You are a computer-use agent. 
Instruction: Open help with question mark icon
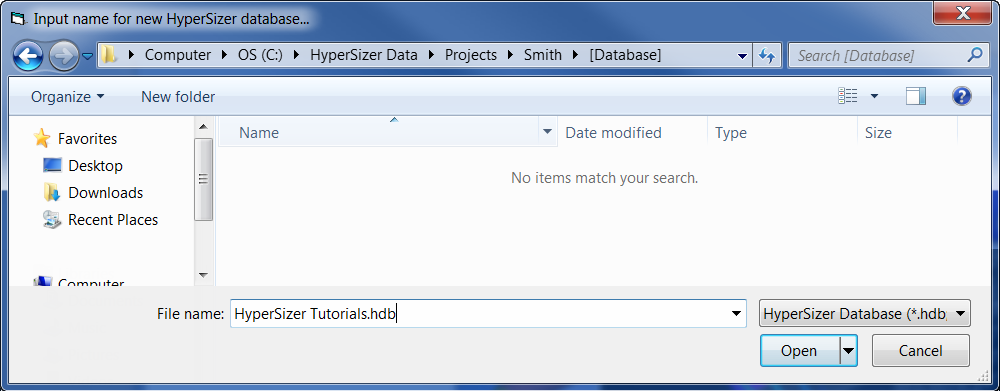tap(961, 96)
